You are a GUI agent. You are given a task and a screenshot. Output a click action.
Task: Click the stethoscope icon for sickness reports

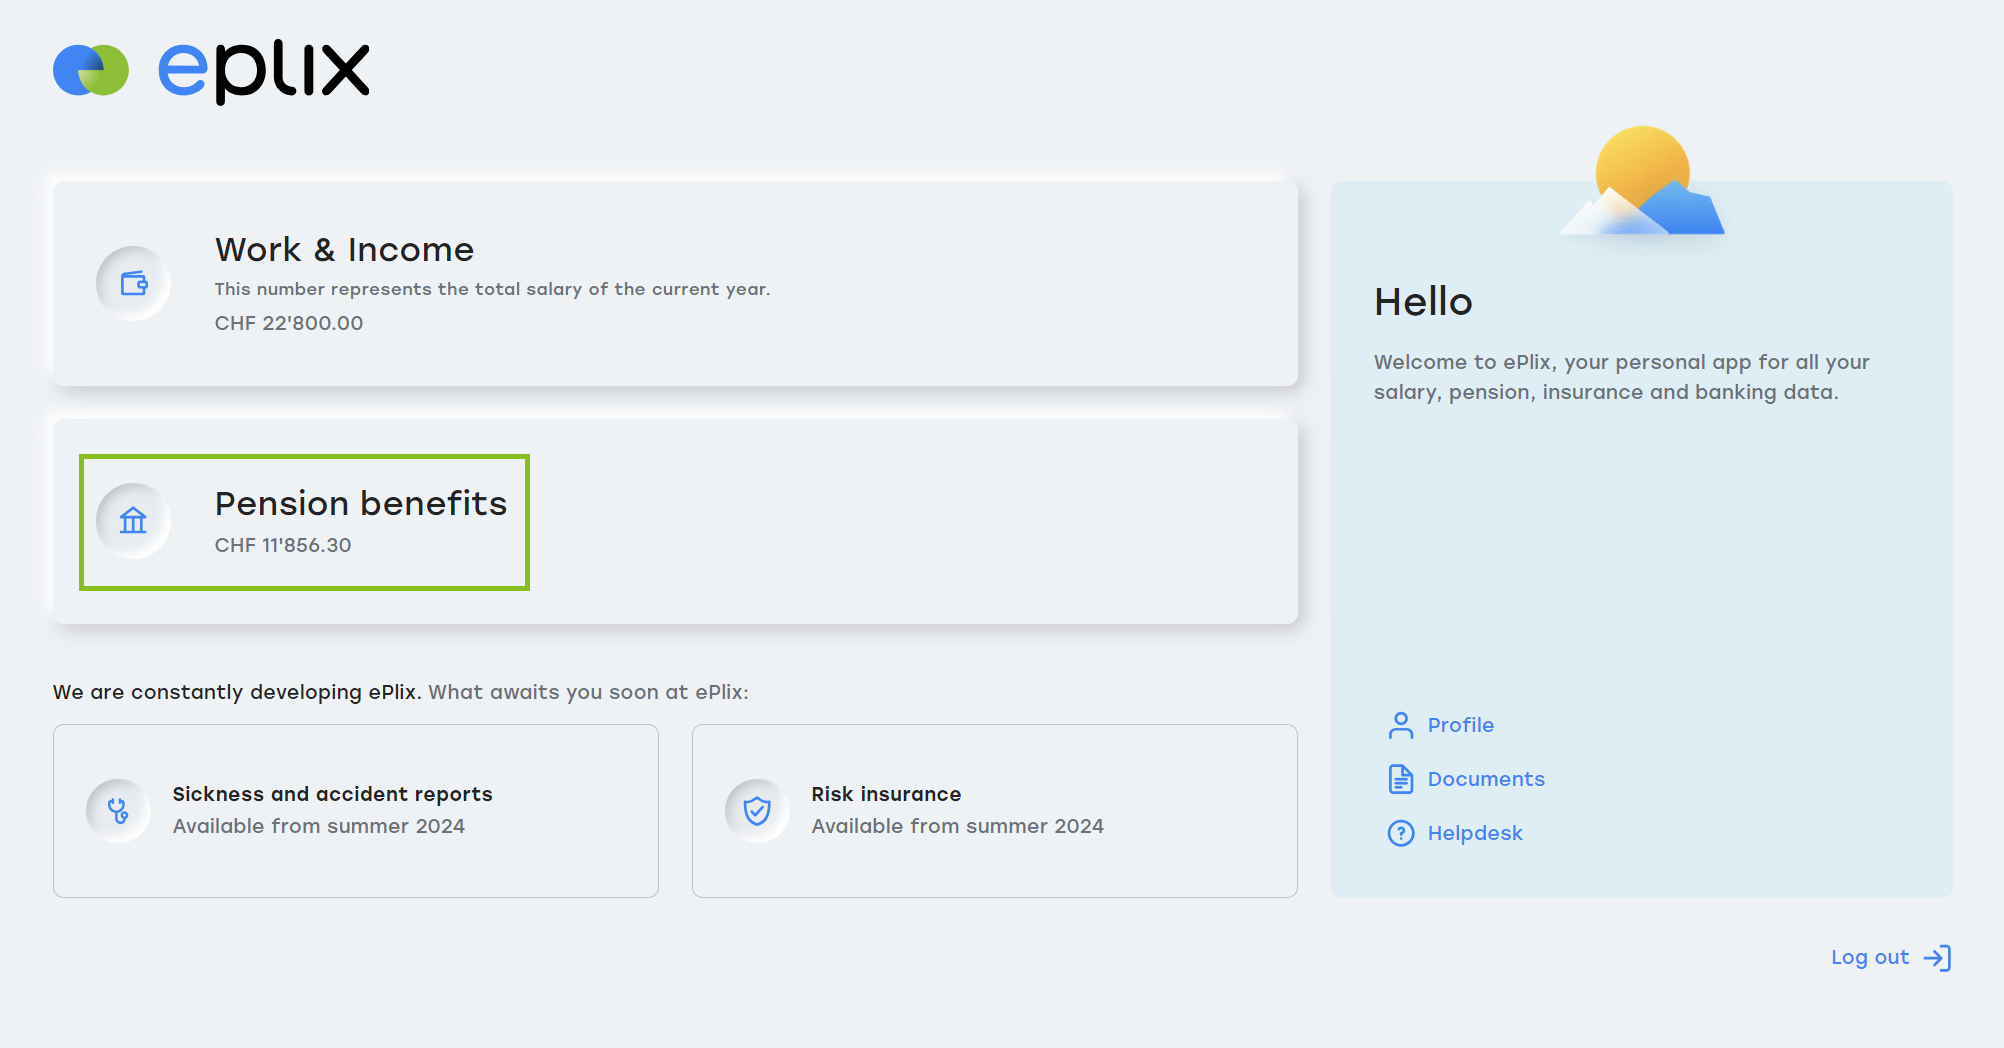(x=118, y=810)
